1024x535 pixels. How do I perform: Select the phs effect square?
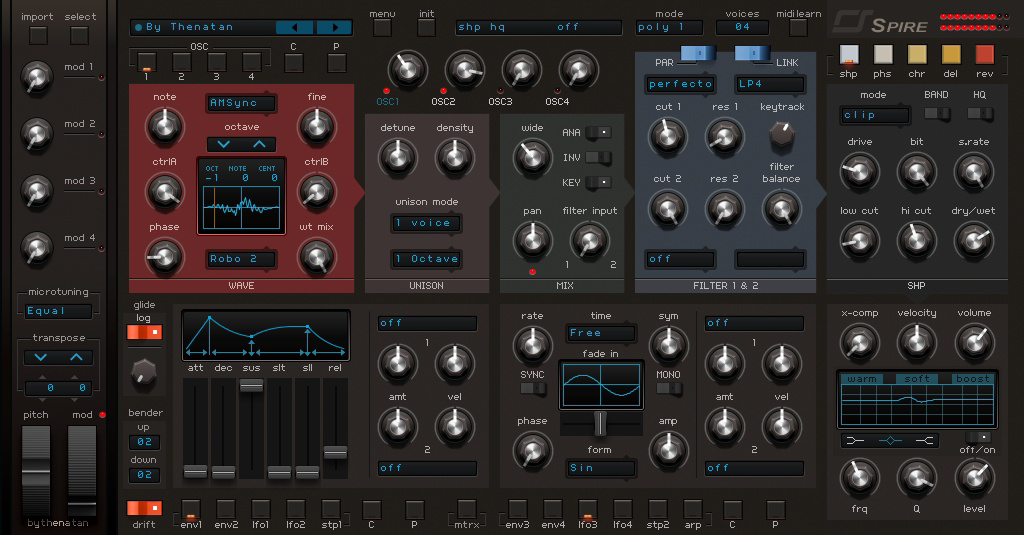pyautogui.click(x=882, y=55)
